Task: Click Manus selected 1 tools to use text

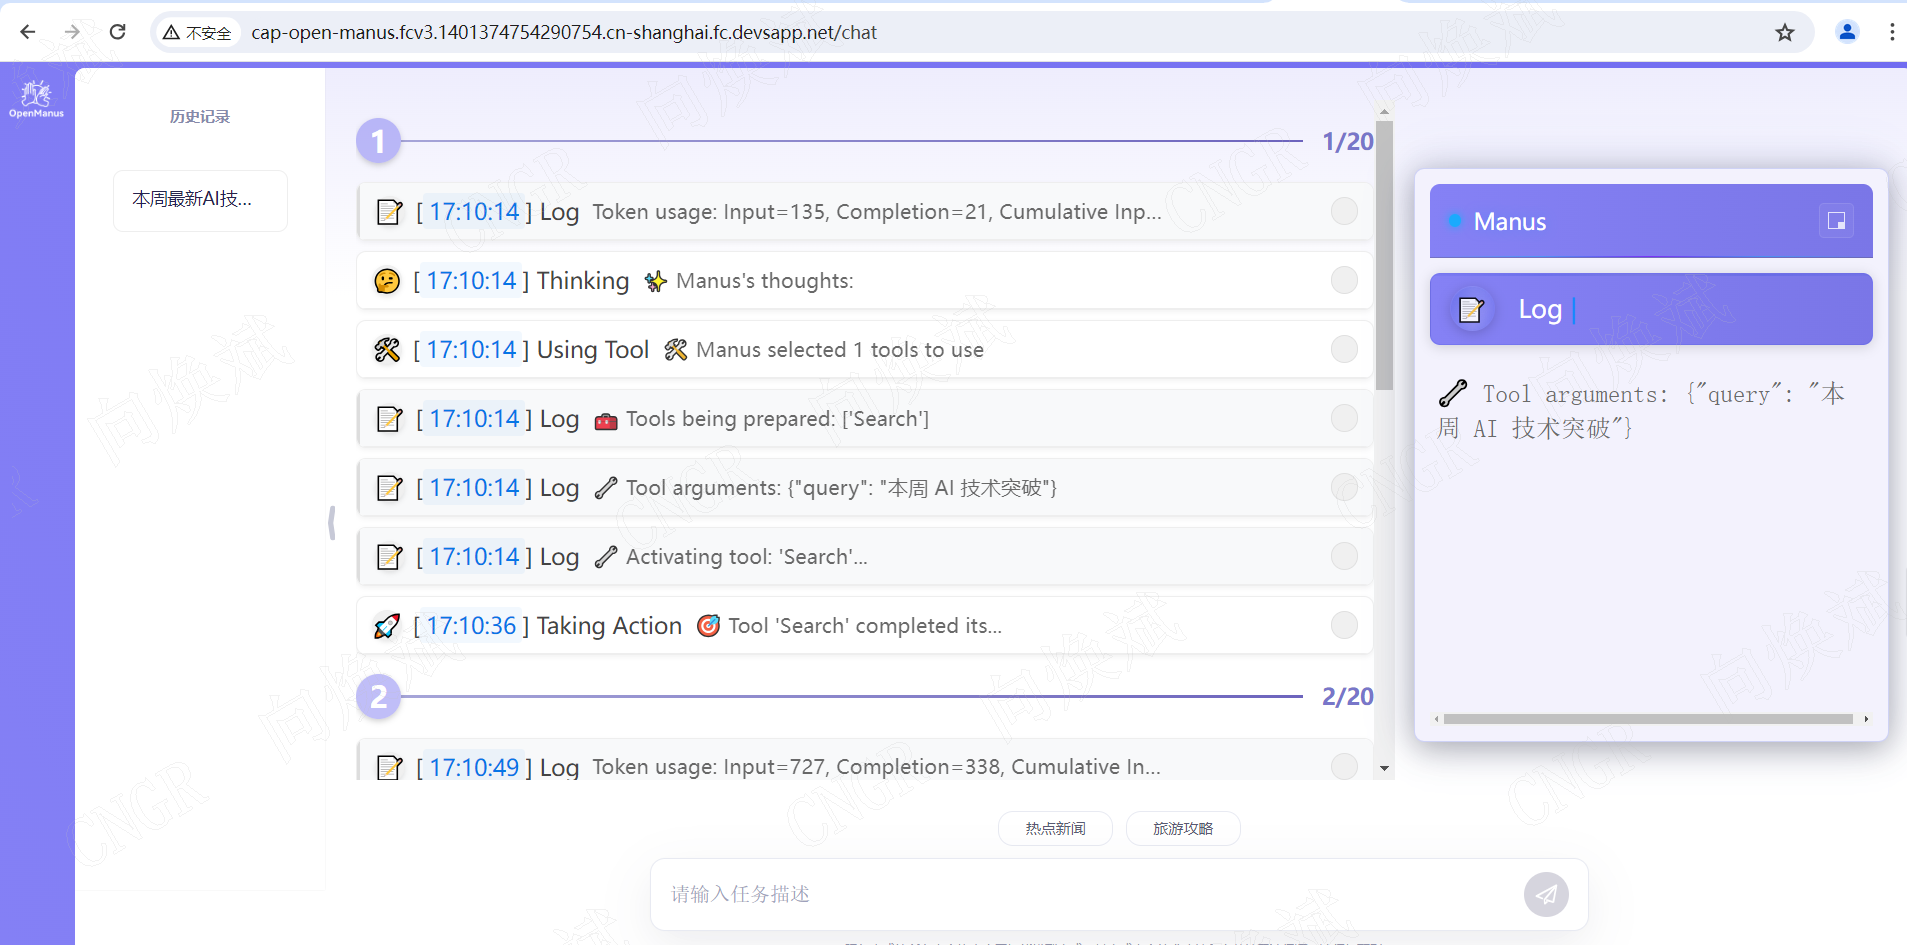Action: (840, 350)
